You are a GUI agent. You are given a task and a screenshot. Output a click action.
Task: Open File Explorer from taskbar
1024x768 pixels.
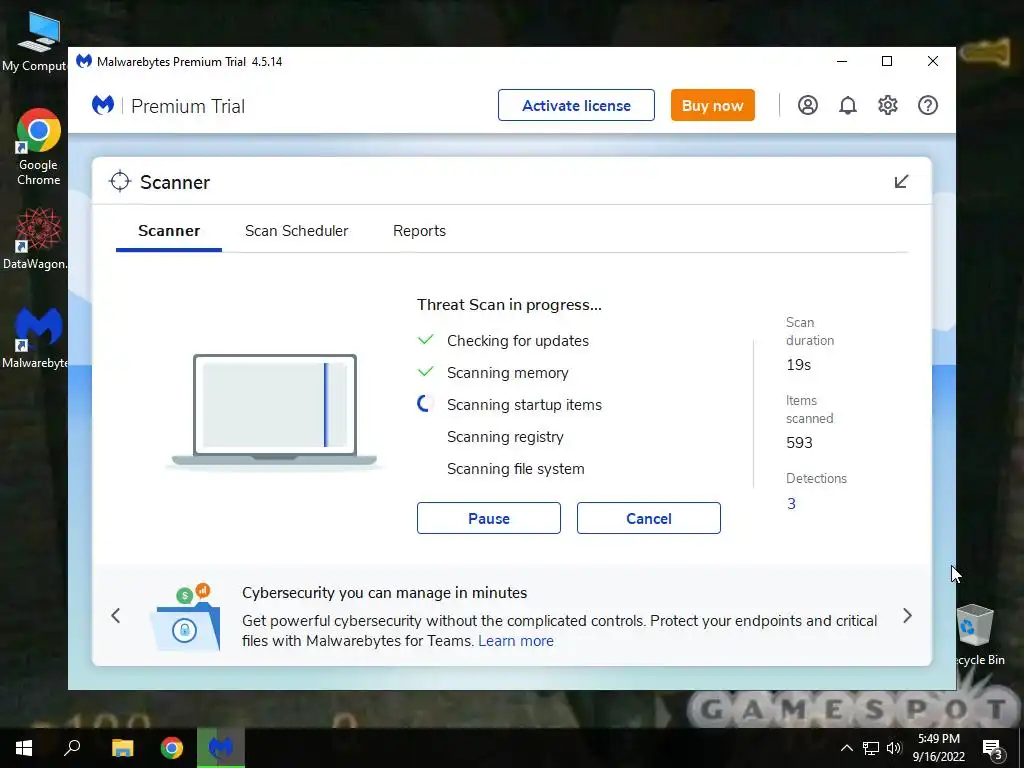(x=122, y=748)
